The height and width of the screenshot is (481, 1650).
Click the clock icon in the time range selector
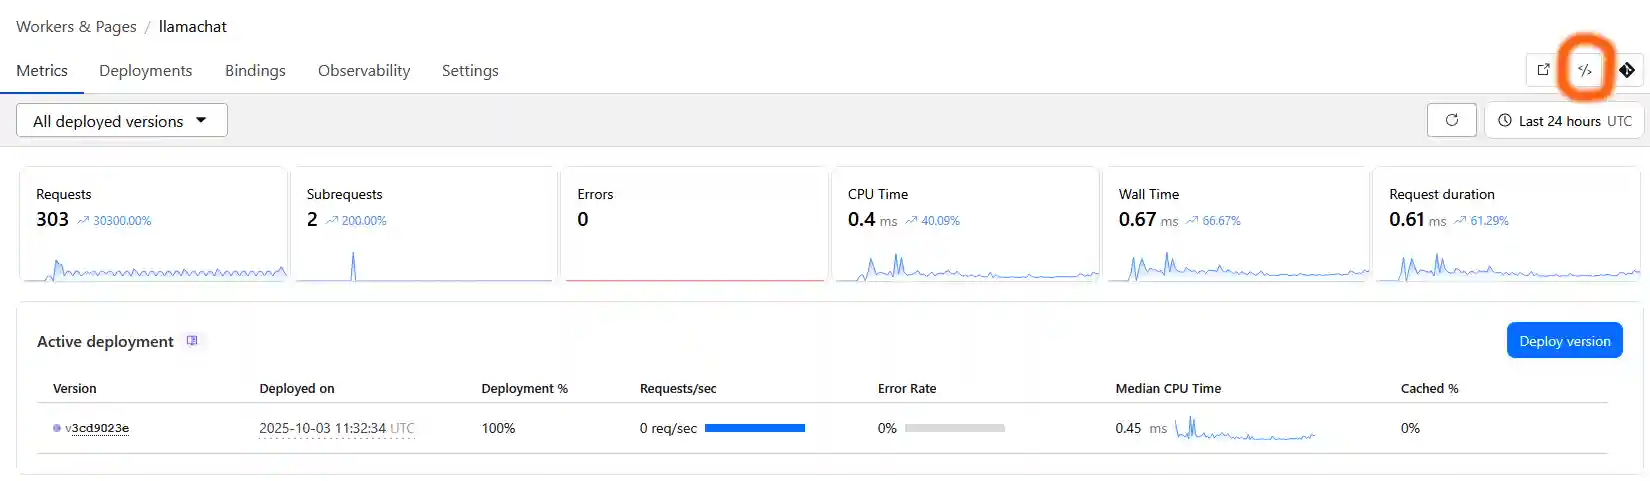pyautogui.click(x=1505, y=121)
